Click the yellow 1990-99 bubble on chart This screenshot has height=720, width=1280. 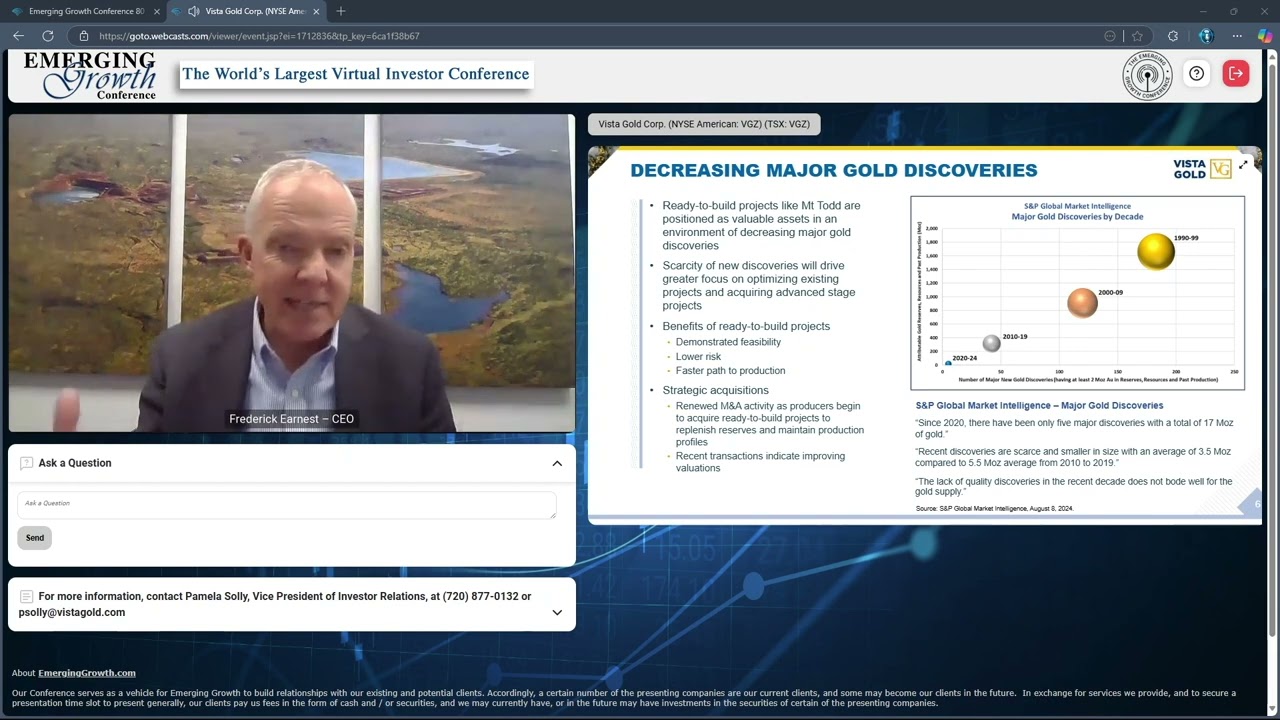(x=1156, y=251)
